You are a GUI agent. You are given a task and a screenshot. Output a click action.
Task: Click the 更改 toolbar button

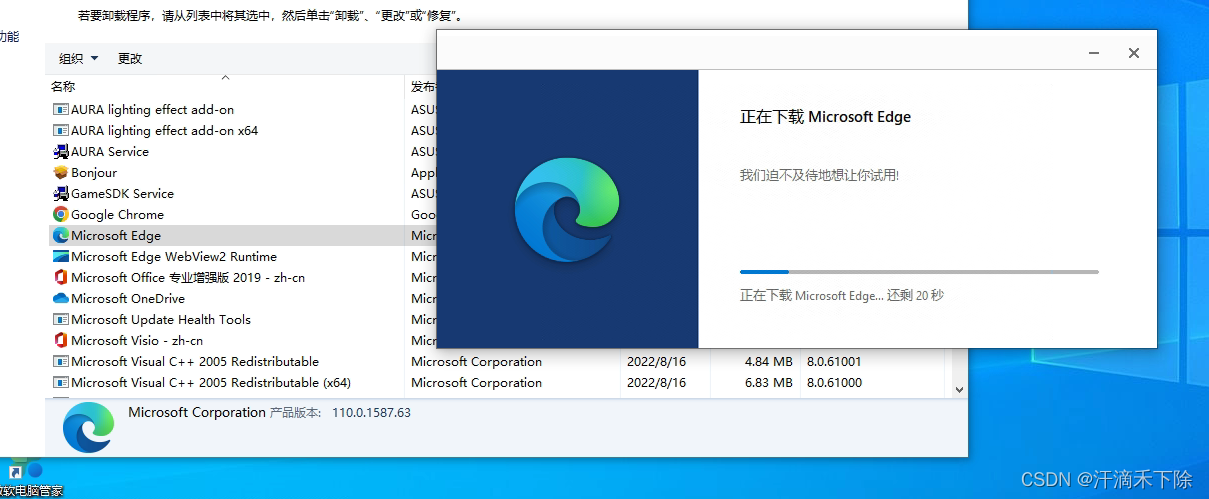pos(130,59)
